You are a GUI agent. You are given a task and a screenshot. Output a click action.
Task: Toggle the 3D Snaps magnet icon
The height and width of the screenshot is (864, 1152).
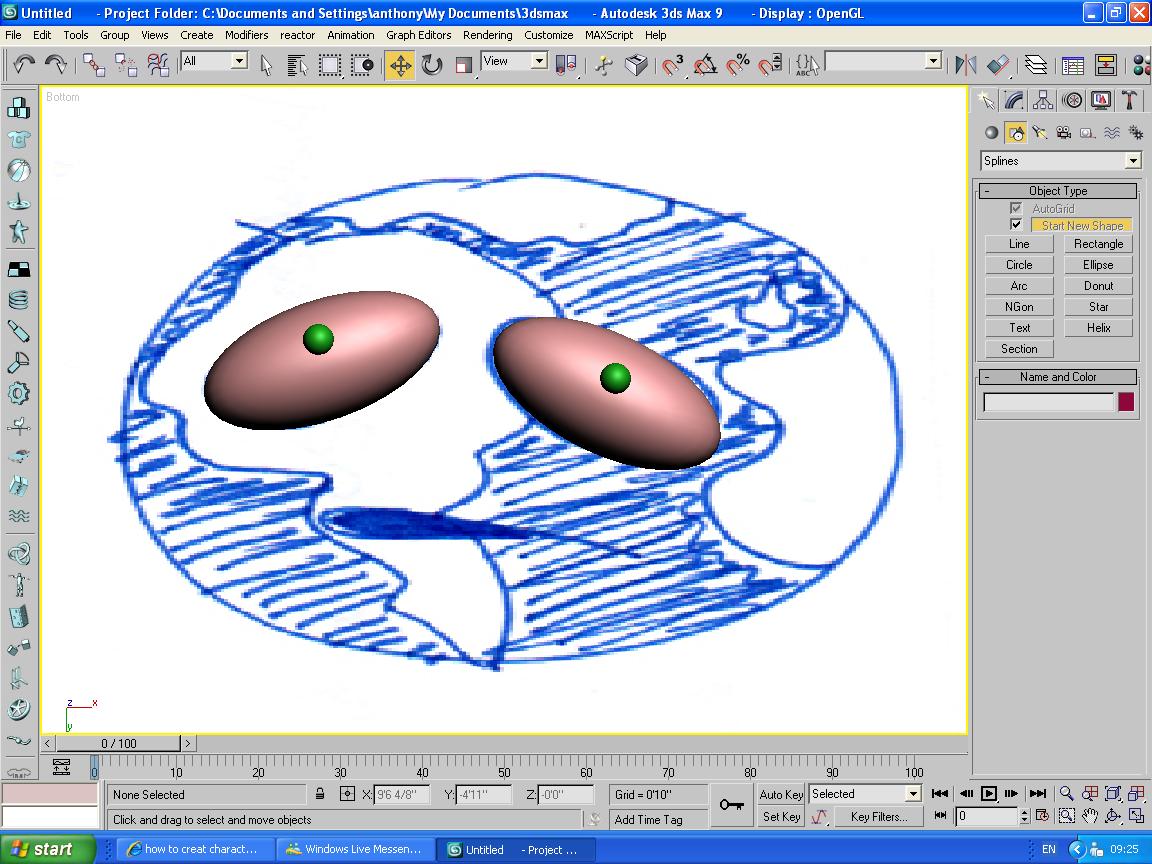pyautogui.click(x=672, y=65)
